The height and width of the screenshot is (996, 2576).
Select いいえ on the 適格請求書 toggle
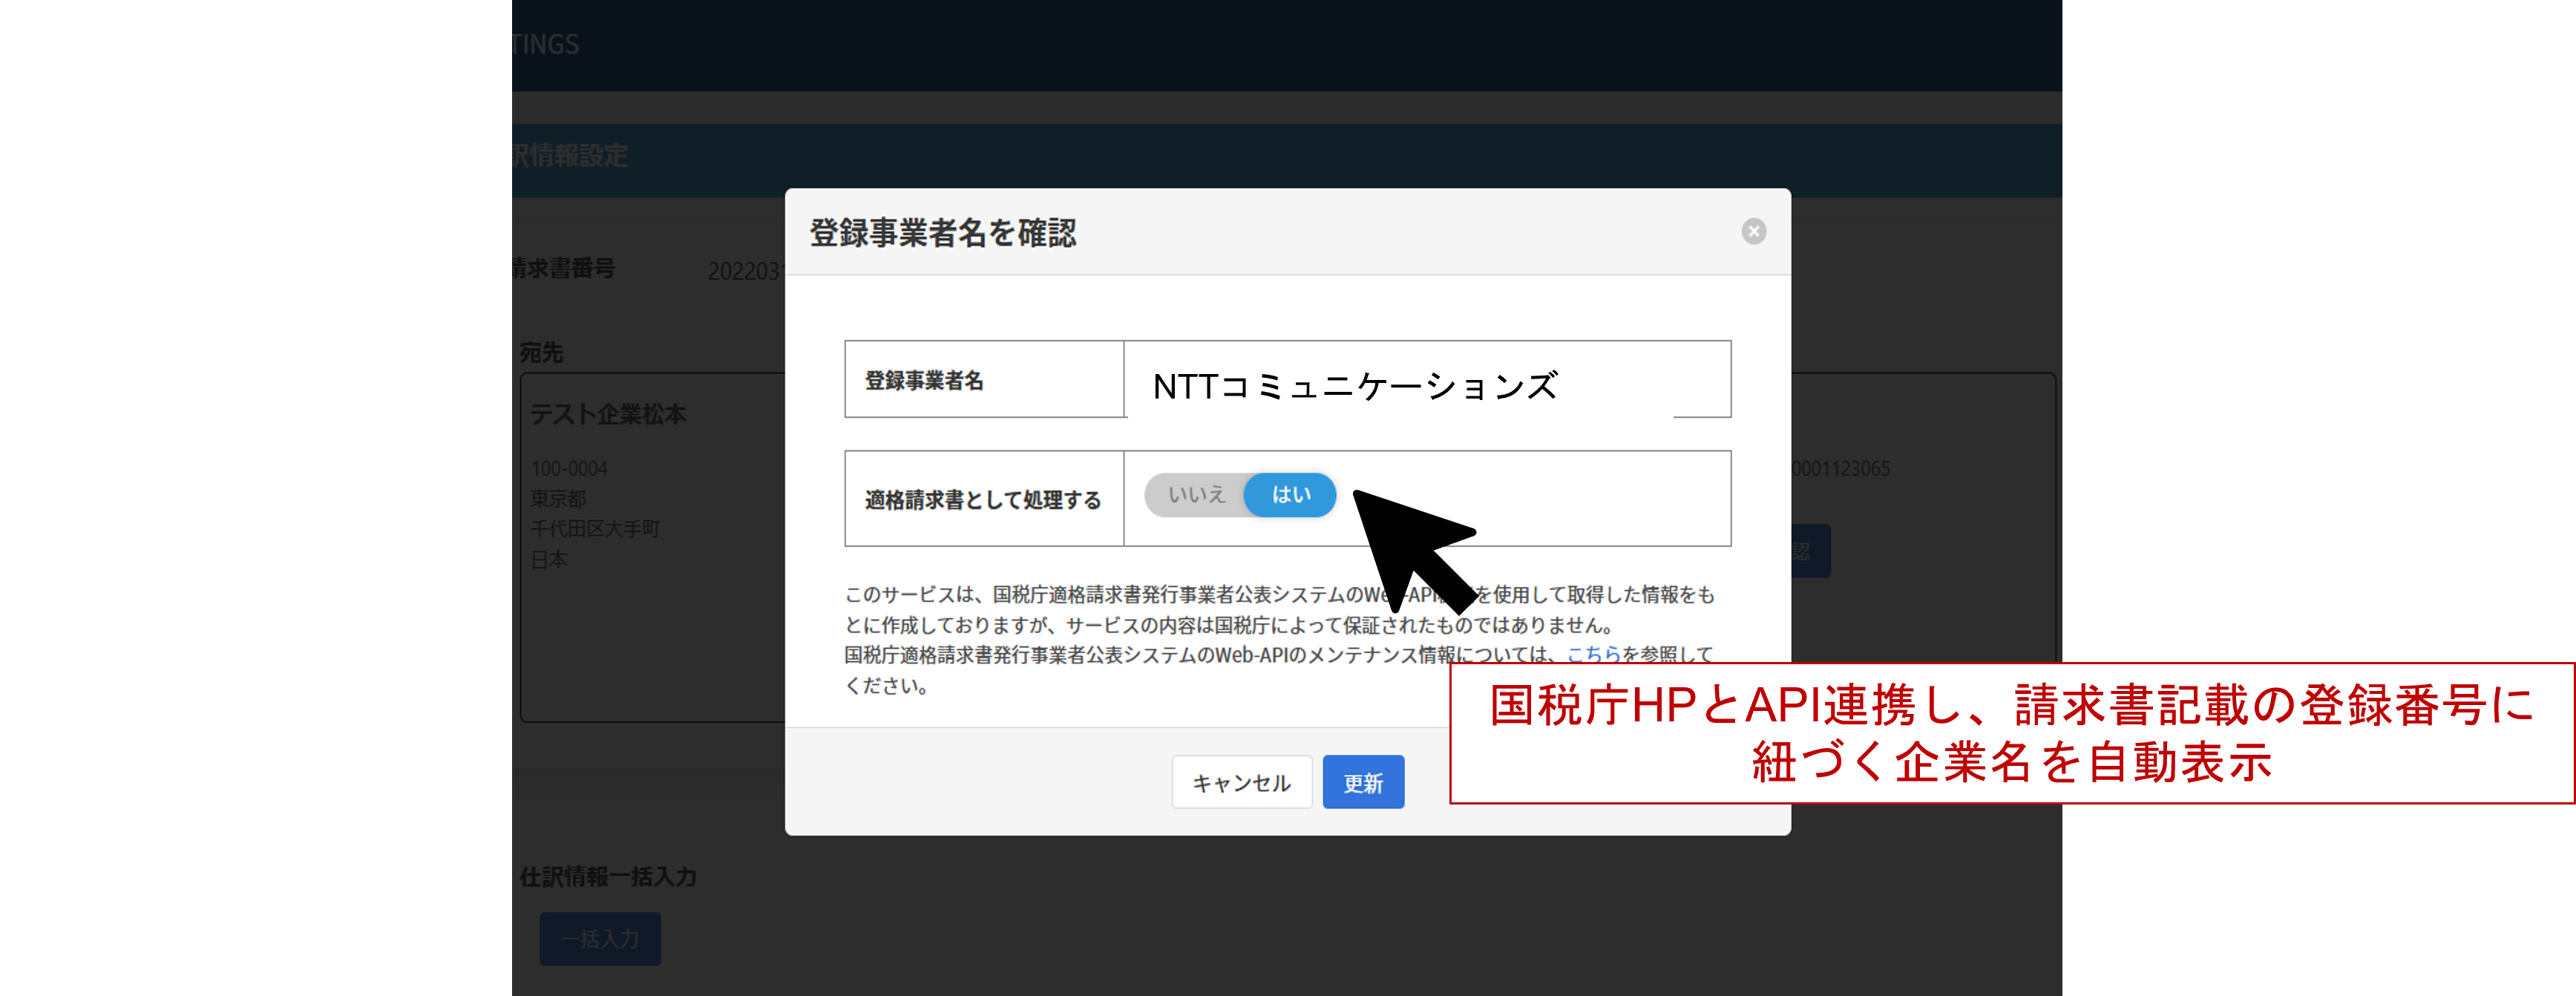(1196, 495)
